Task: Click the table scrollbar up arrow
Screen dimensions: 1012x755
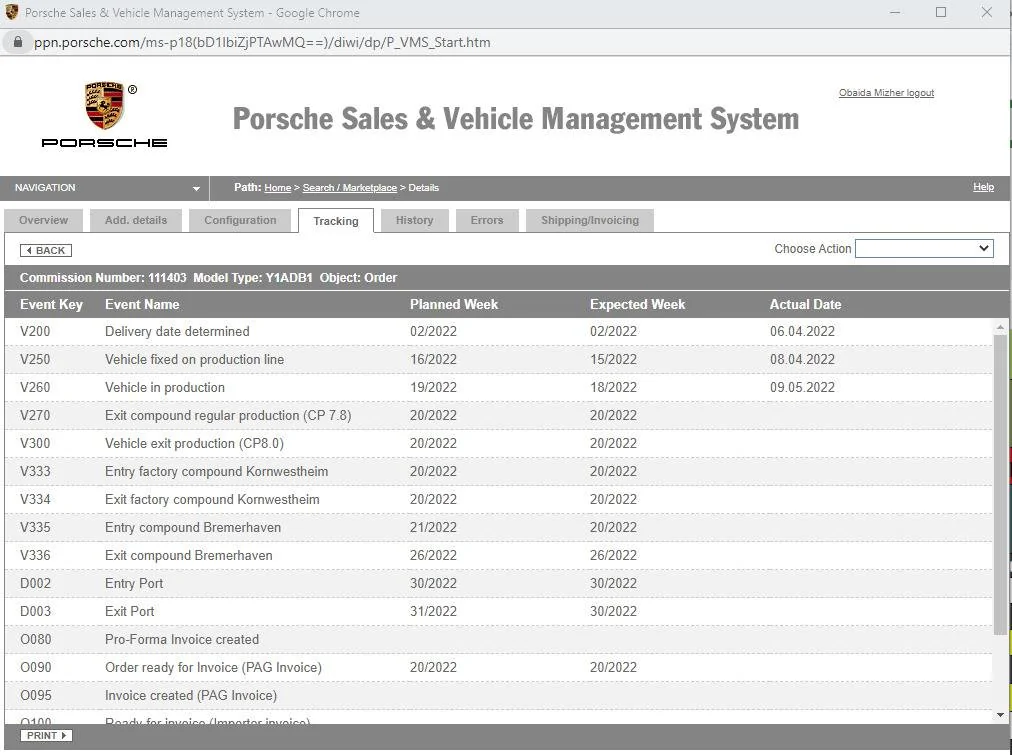Action: click(1000, 328)
